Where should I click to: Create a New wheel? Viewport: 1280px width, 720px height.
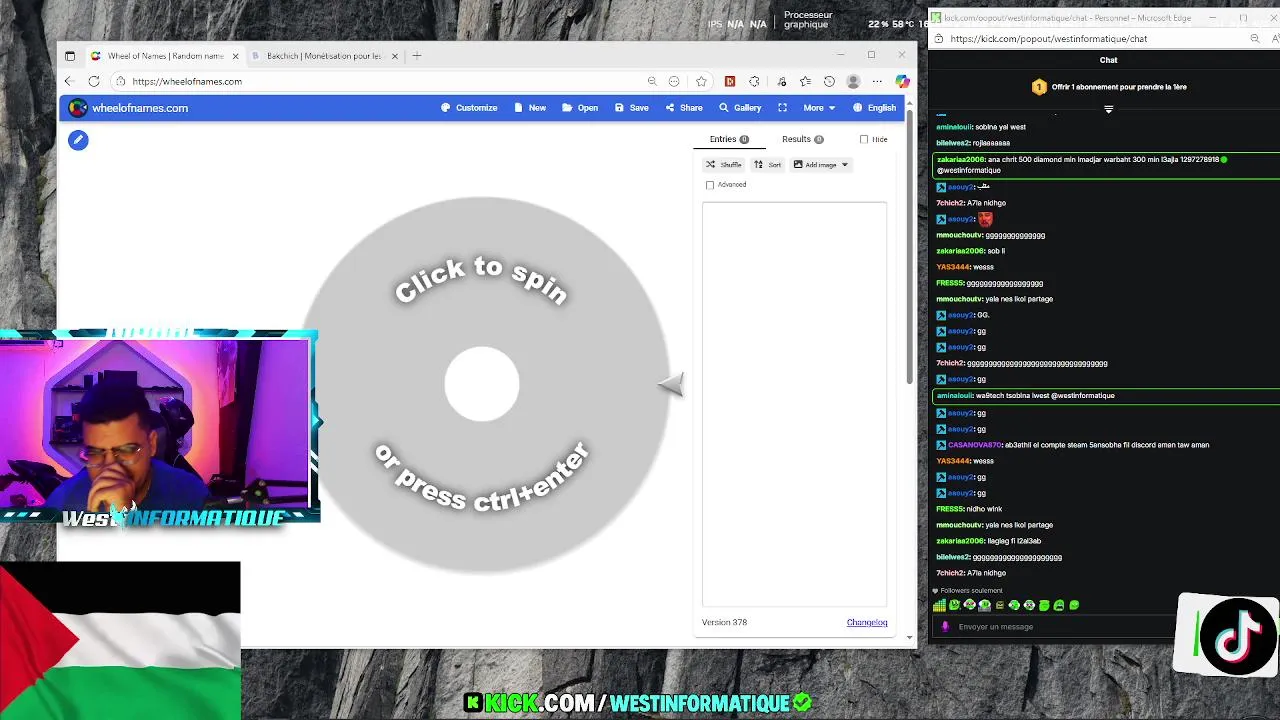click(x=530, y=108)
